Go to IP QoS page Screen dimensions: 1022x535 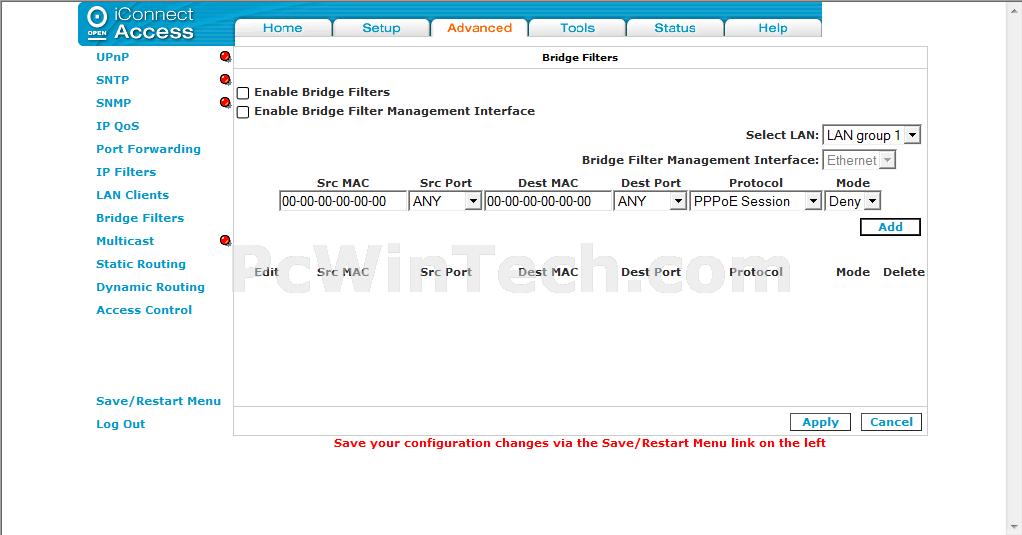coord(118,126)
